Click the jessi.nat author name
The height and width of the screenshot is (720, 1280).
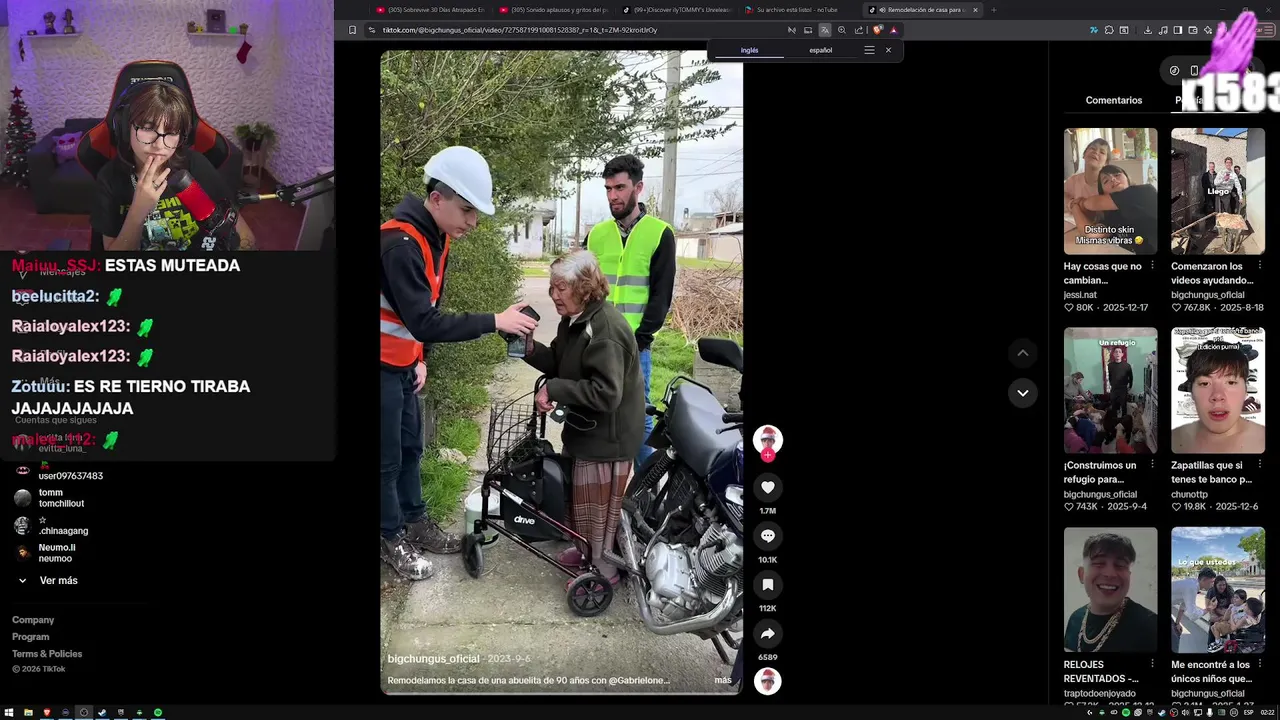tap(1080, 295)
